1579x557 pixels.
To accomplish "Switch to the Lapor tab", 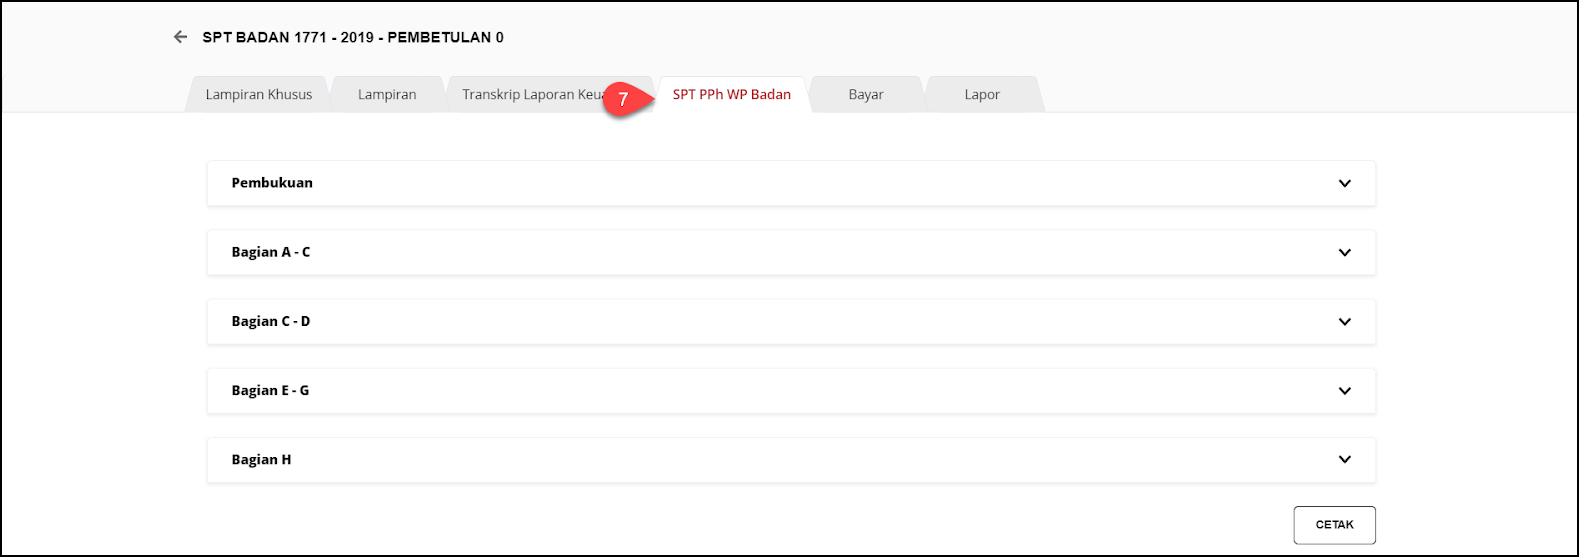I will [x=982, y=95].
